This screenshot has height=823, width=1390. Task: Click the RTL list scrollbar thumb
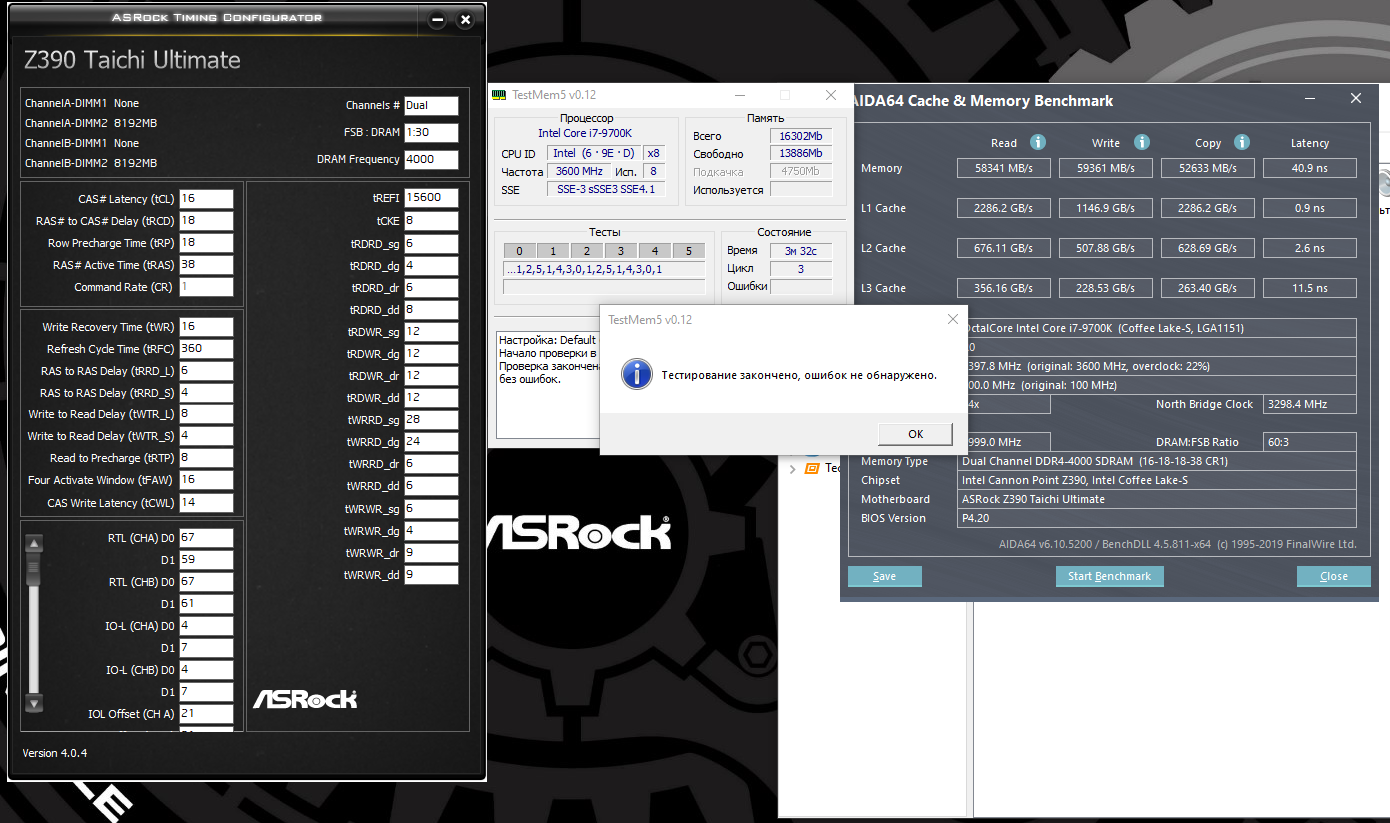tap(34, 567)
